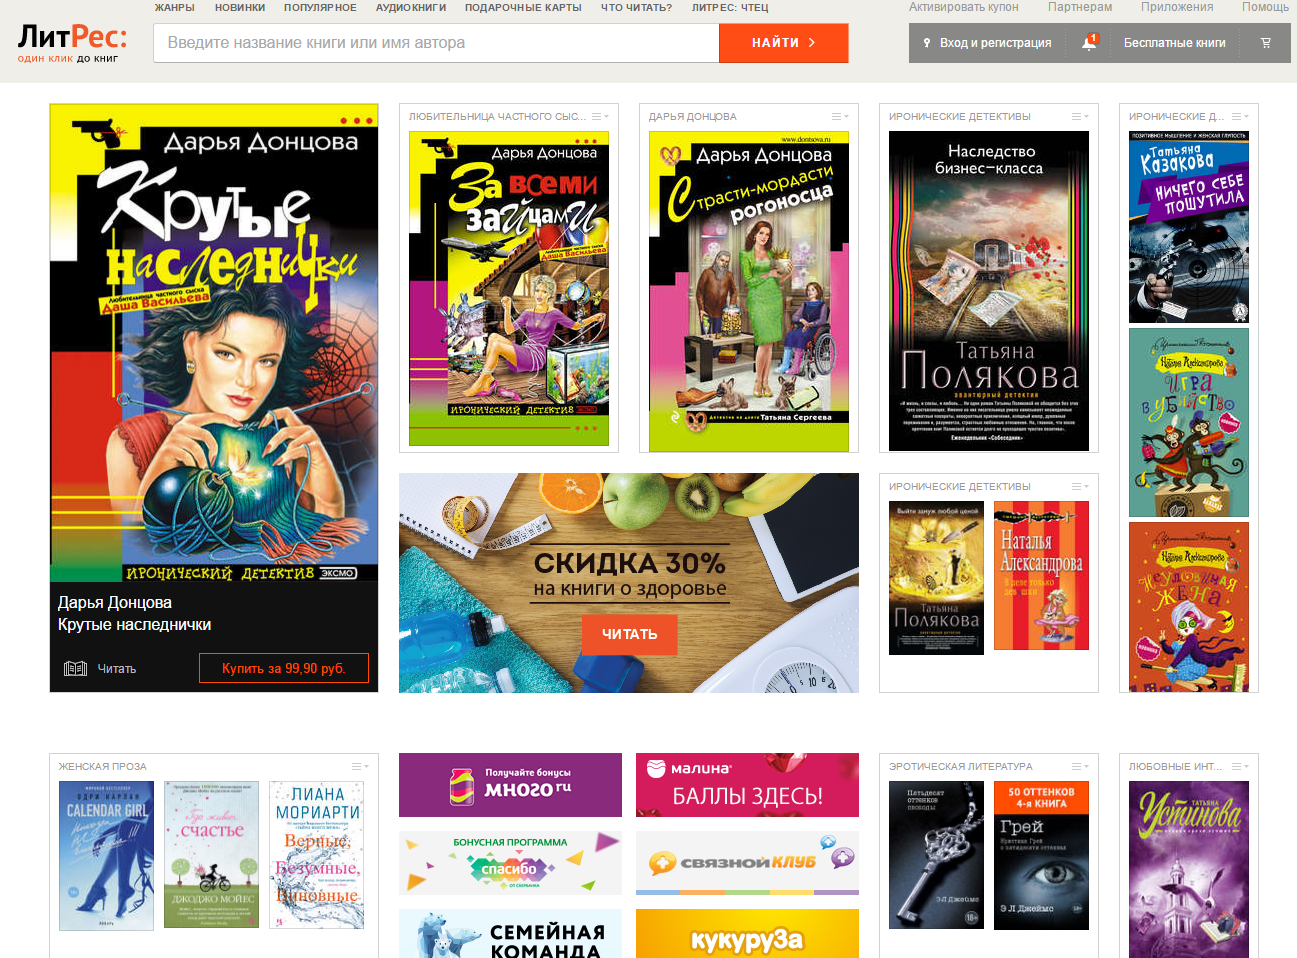Expand the Эротическая литература card menu
Viewport: 1297px width, 958px height.
click(1080, 767)
